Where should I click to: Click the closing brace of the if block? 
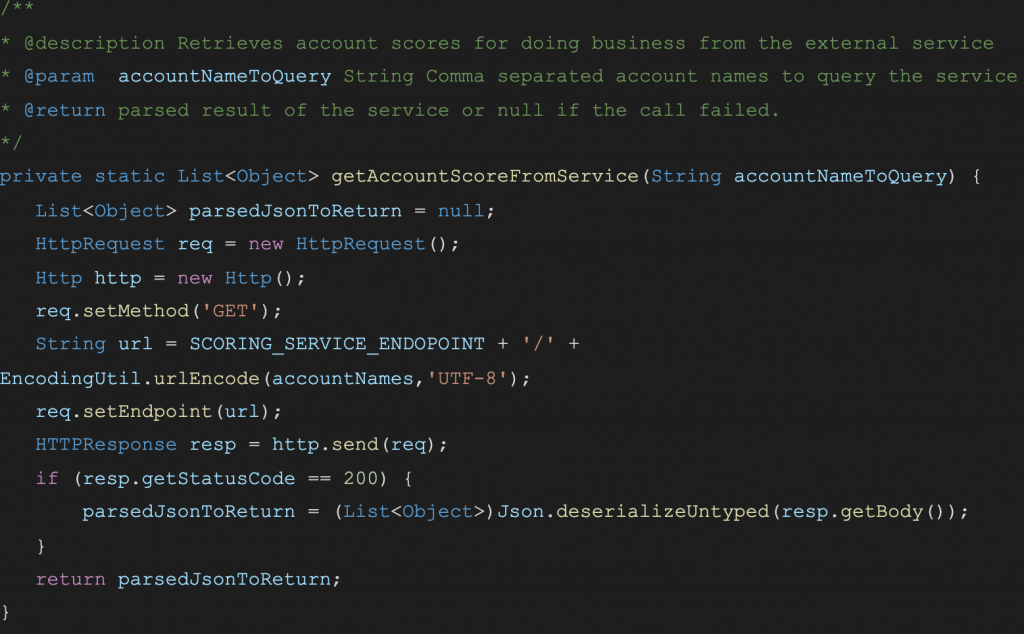[41, 545]
